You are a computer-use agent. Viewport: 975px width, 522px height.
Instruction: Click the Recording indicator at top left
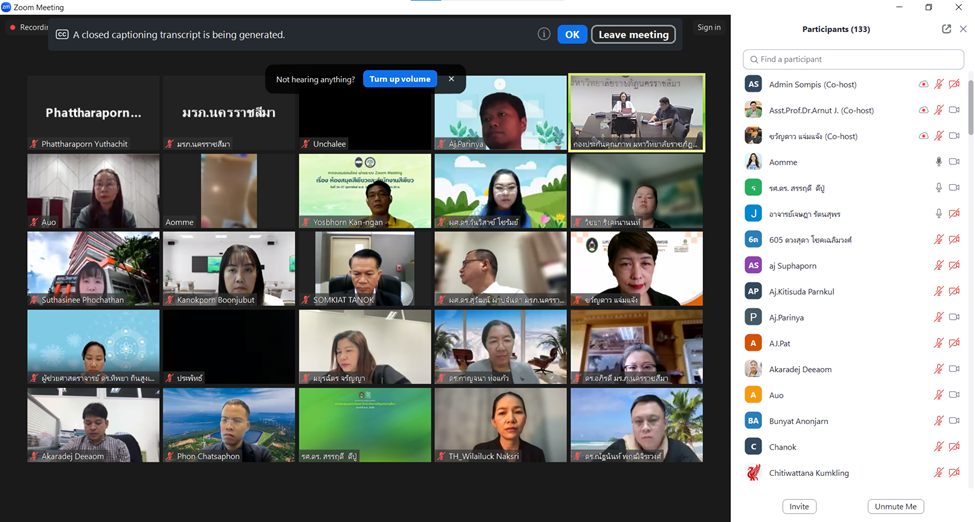[x=30, y=28]
